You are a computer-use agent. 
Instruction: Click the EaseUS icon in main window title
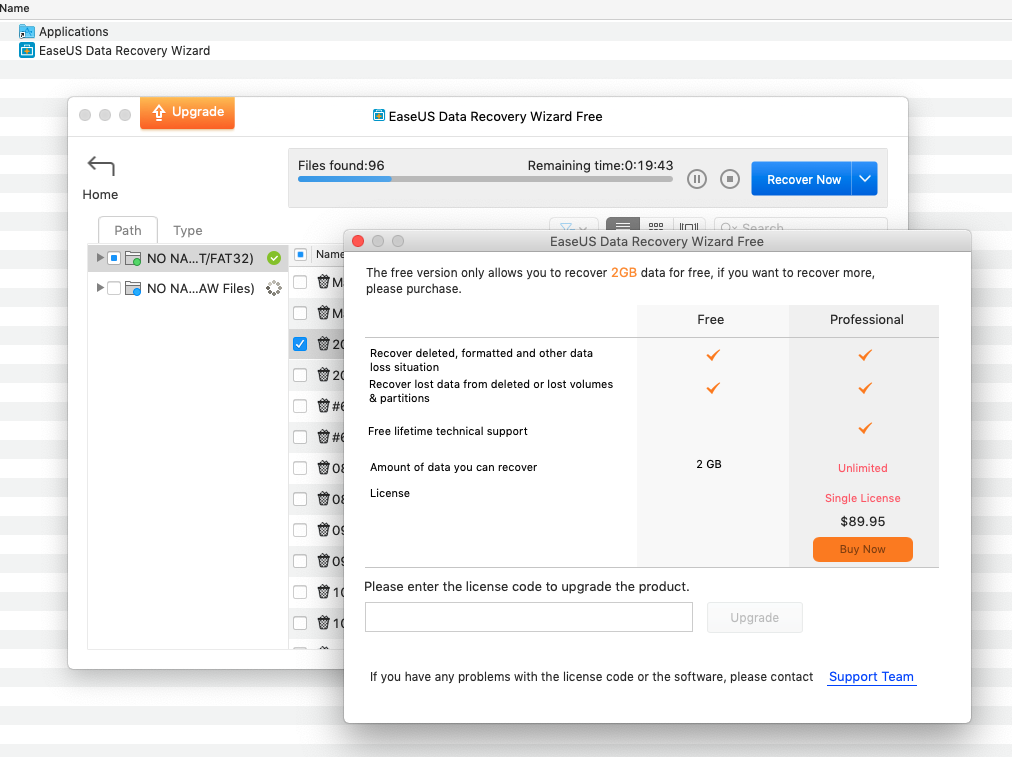[379, 116]
